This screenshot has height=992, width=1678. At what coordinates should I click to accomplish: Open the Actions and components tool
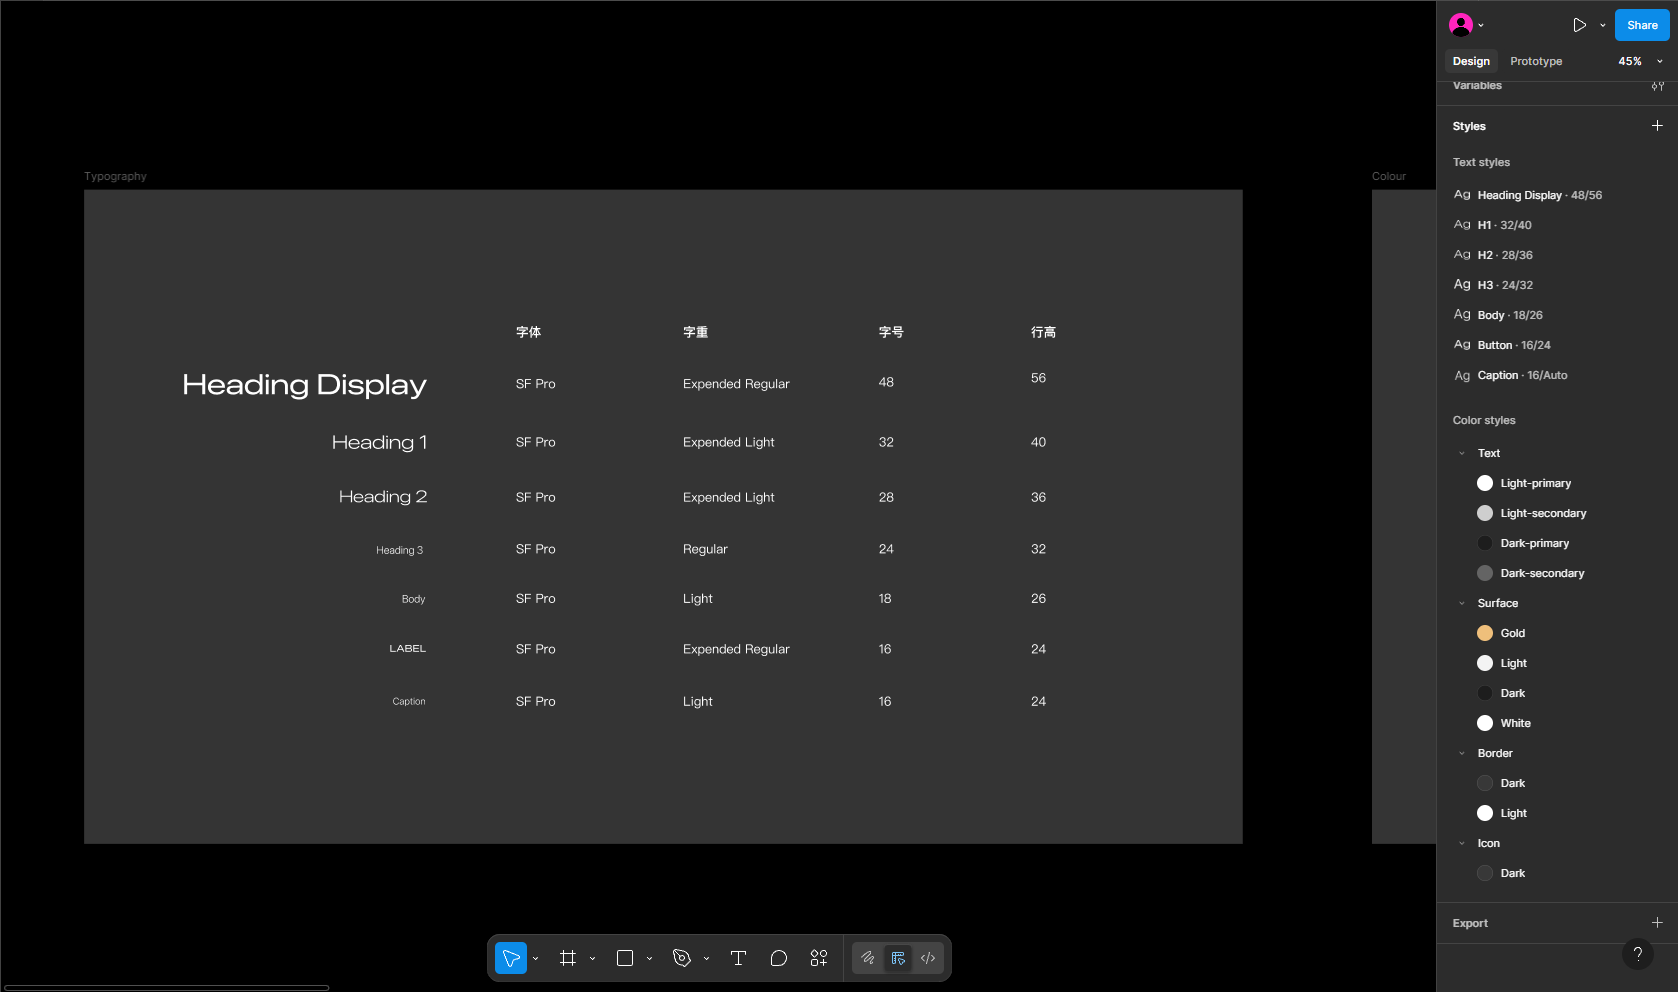819,958
